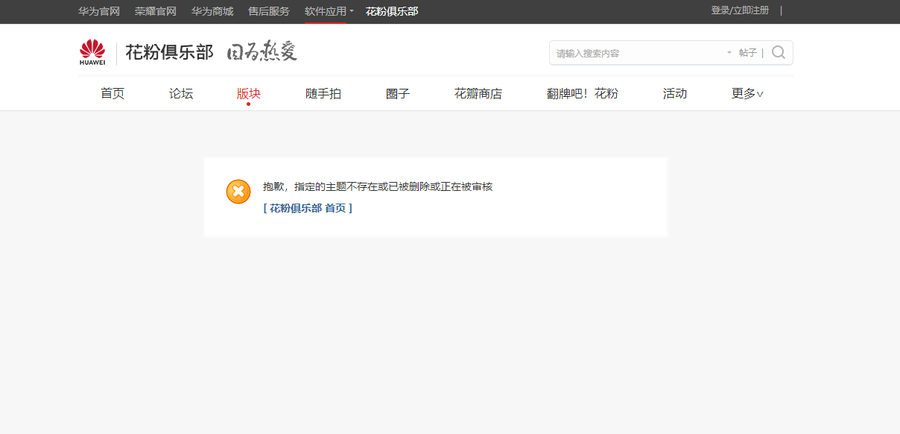900x434 pixels.
Task: Open the 随手拍 navigation tab
Action: [x=323, y=94]
